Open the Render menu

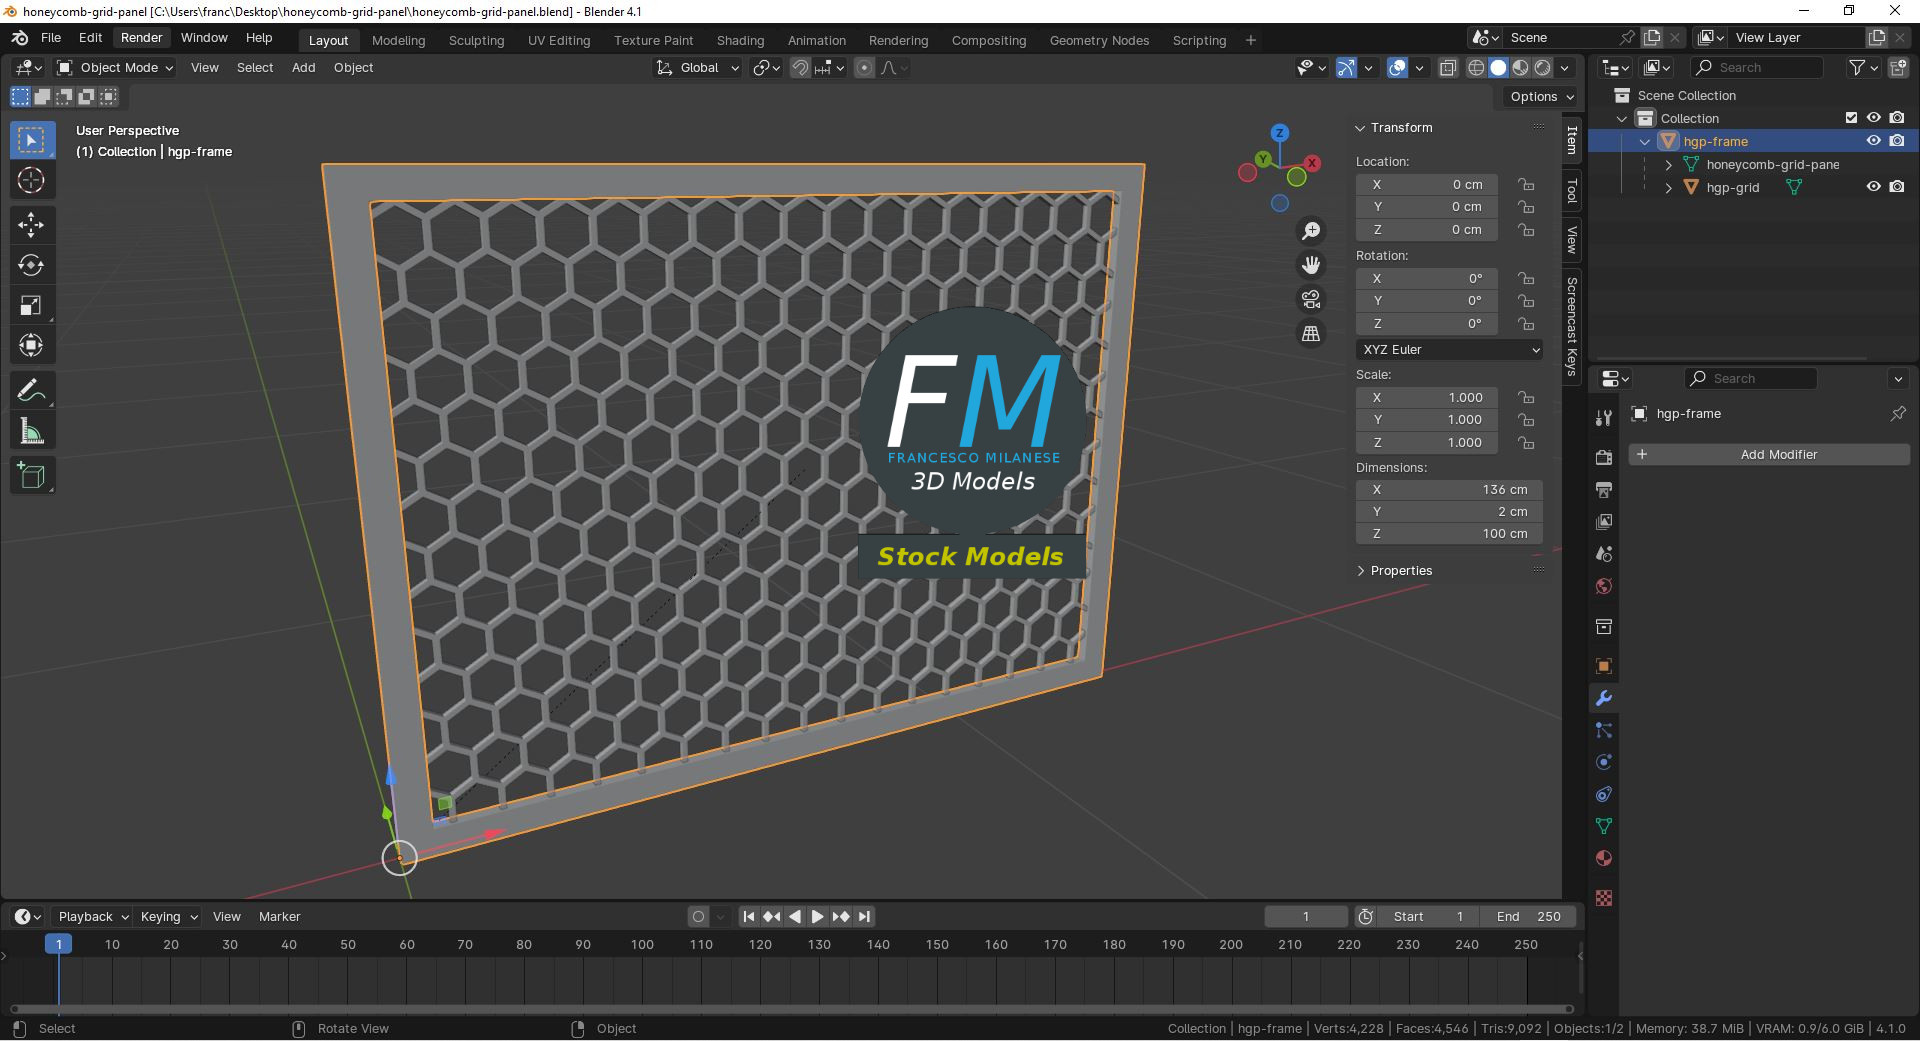click(141, 38)
